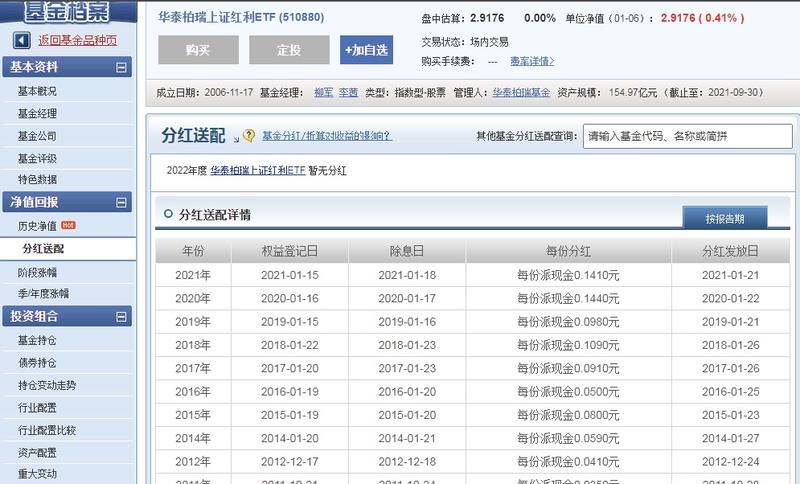The image size is (800, 484).
Task: Open 季/年度涨幅 sidebar item
Action: pyautogui.click(x=43, y=294)
